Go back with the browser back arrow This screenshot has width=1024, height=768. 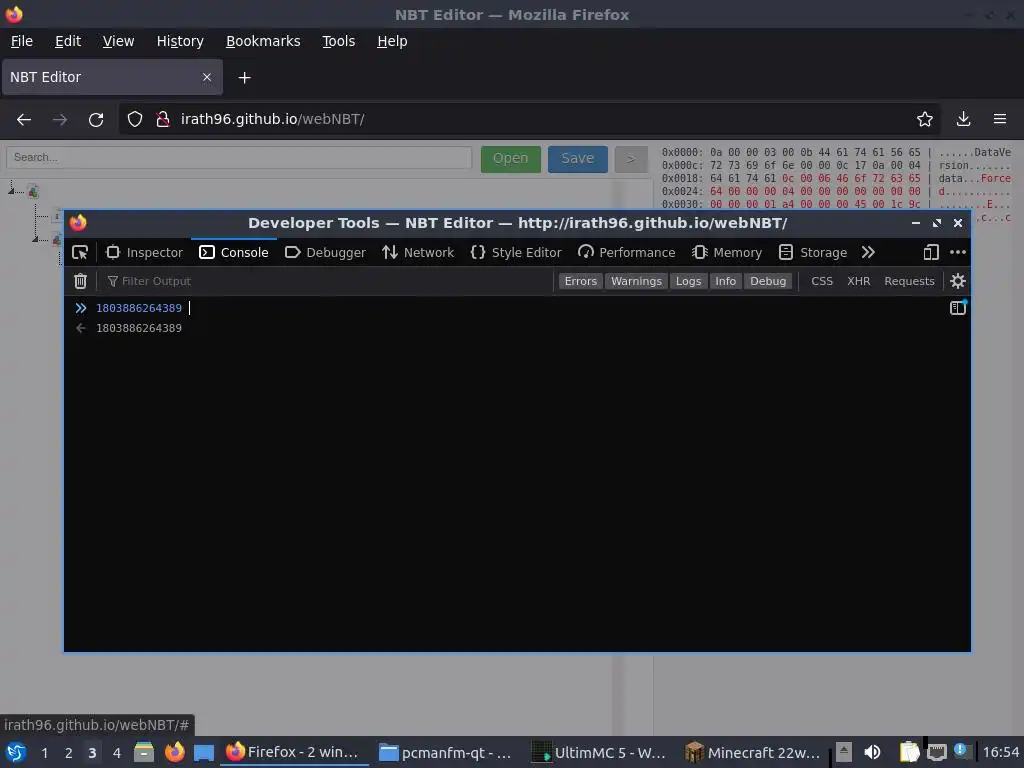point(24,120)
